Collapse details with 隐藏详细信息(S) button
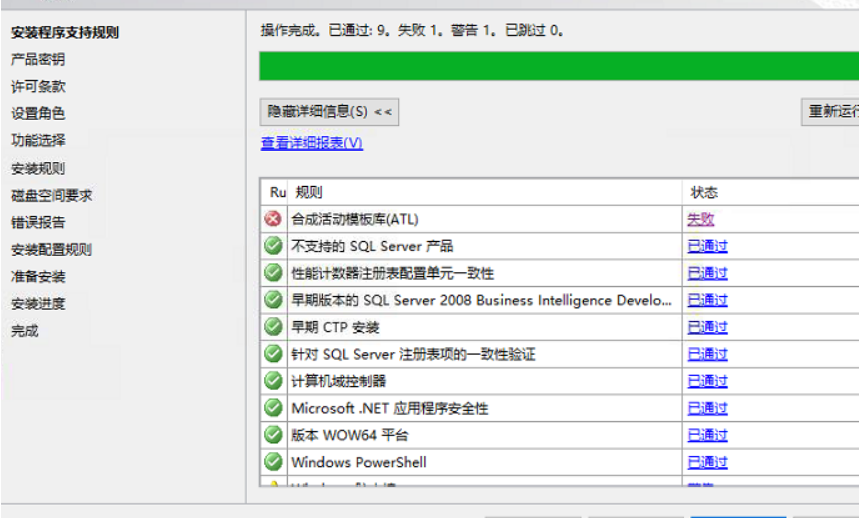859x518 pixels. coord(329,112)
